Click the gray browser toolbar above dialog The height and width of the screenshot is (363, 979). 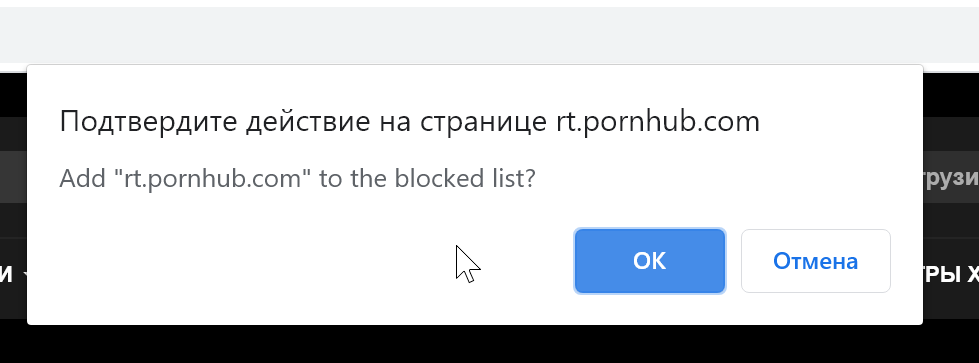[490, 35]
